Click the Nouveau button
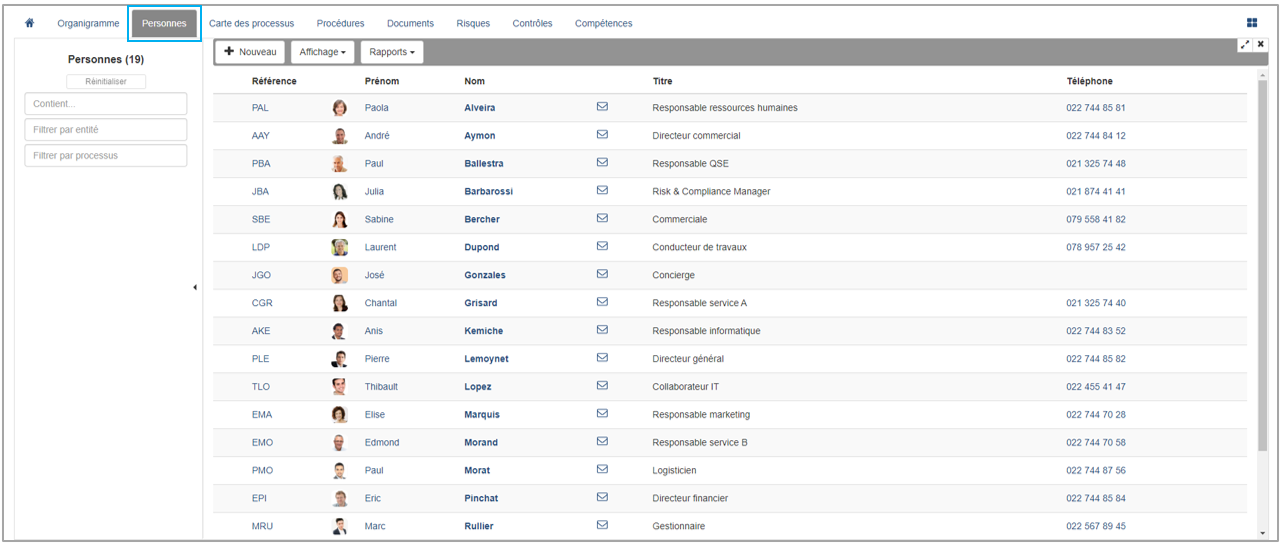 (x=250, y=52)
